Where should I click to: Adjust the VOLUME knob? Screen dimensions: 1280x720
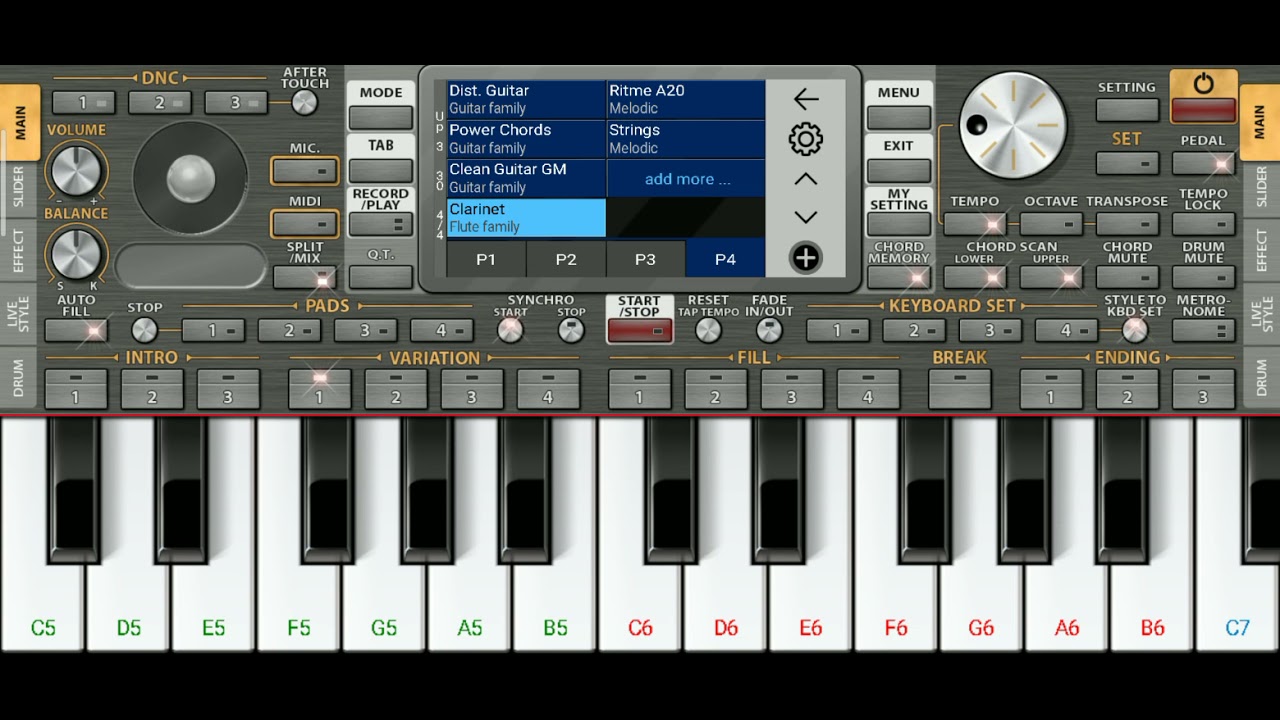click(76, 170)
